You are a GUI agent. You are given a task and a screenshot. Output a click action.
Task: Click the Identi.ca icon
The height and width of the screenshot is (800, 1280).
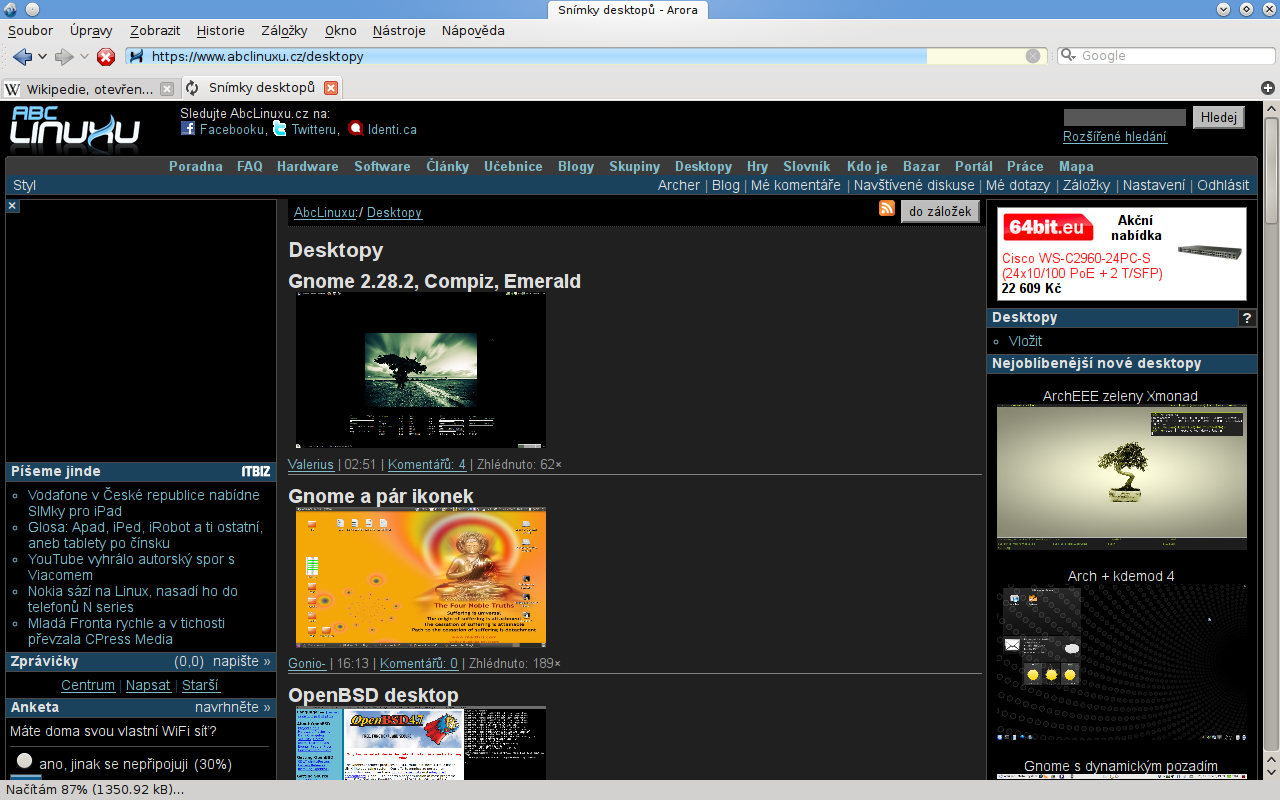[355, 128]
